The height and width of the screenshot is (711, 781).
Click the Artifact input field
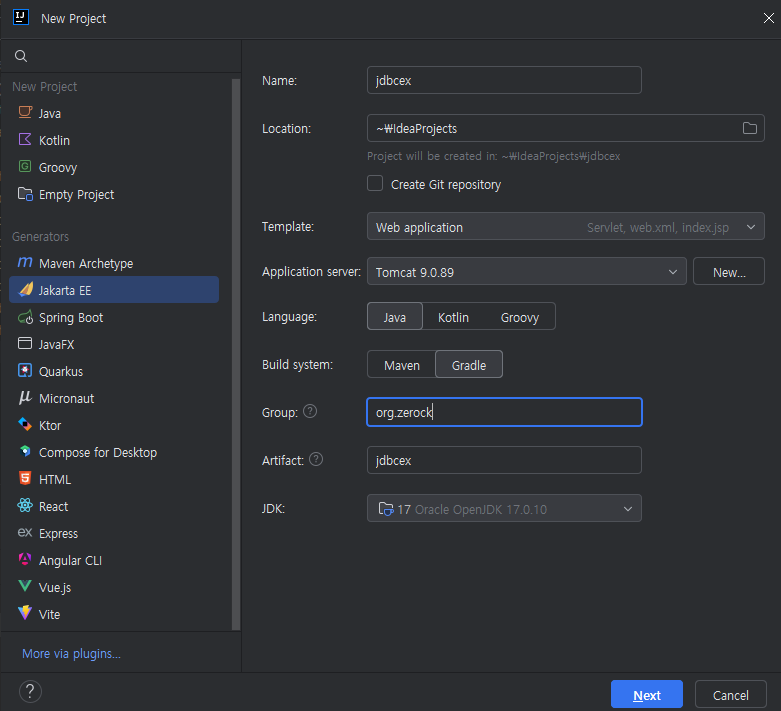point(504,459)
